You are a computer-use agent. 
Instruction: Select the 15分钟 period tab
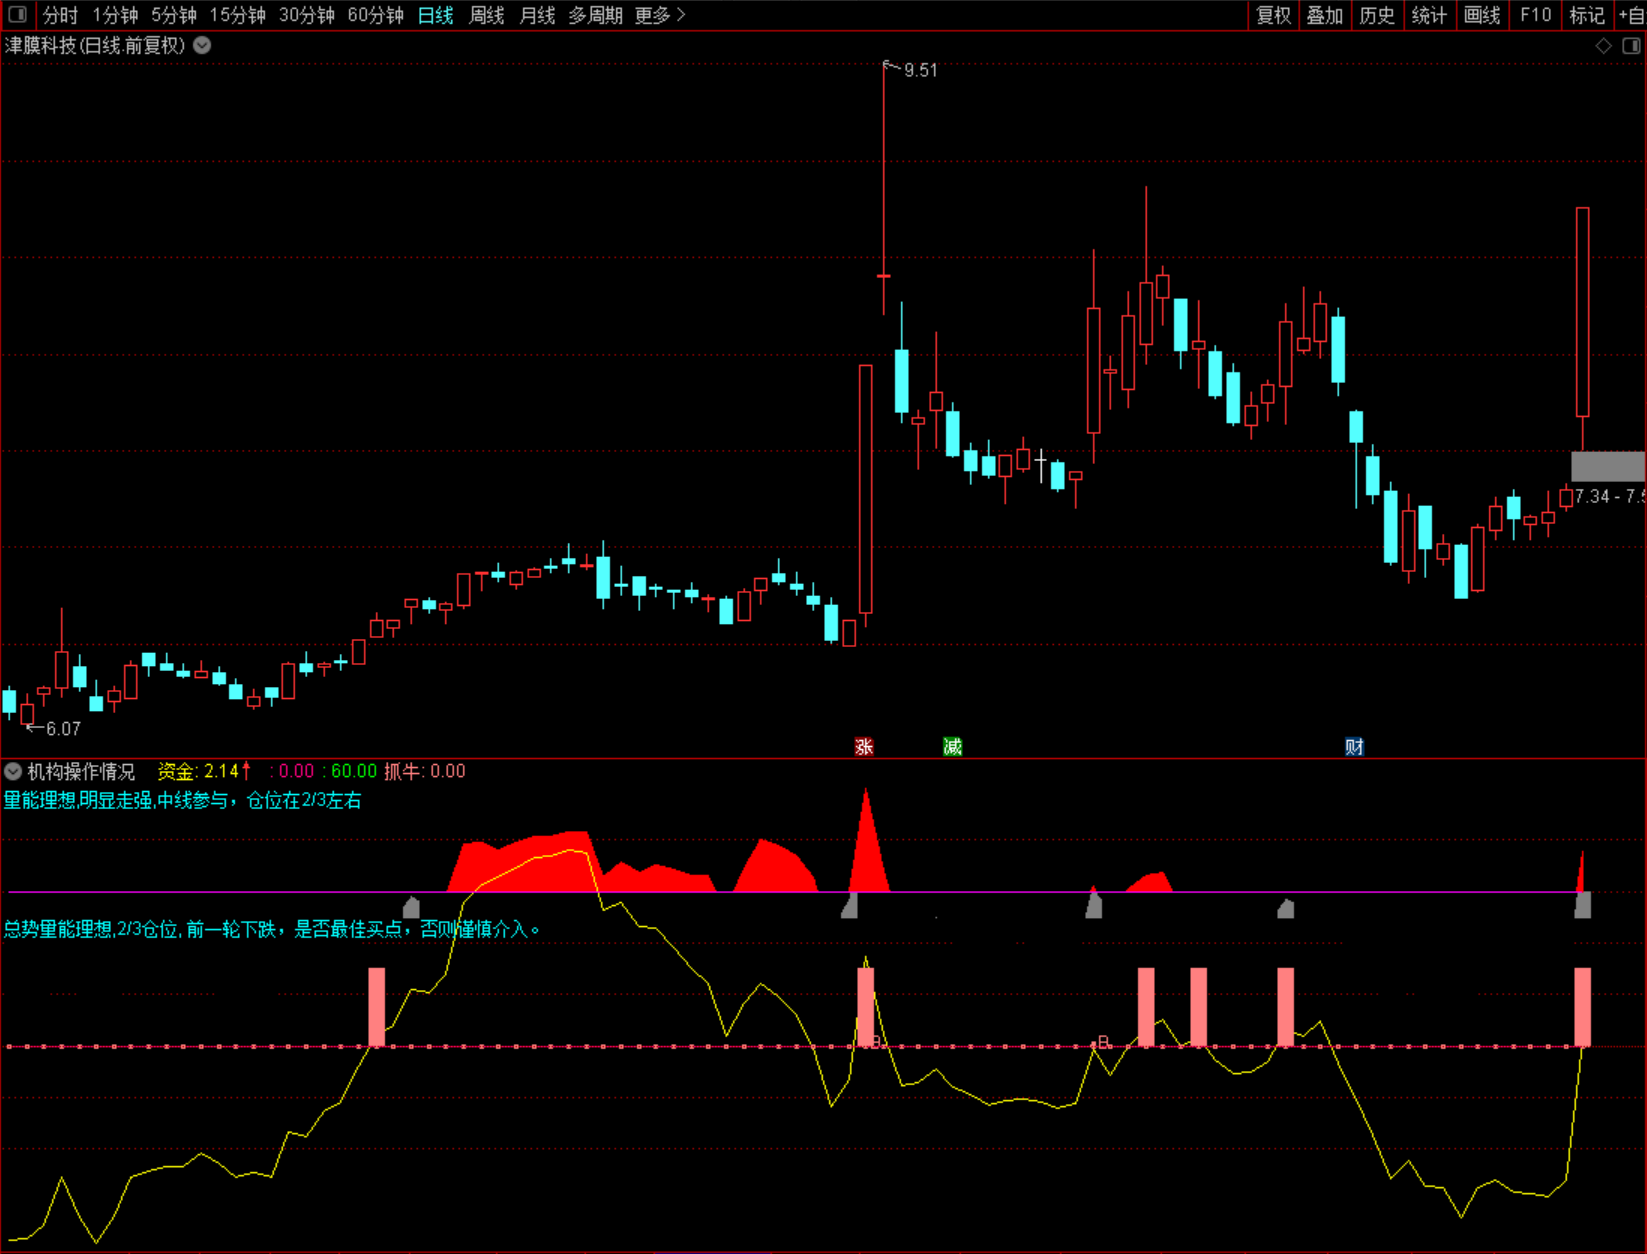237,15
